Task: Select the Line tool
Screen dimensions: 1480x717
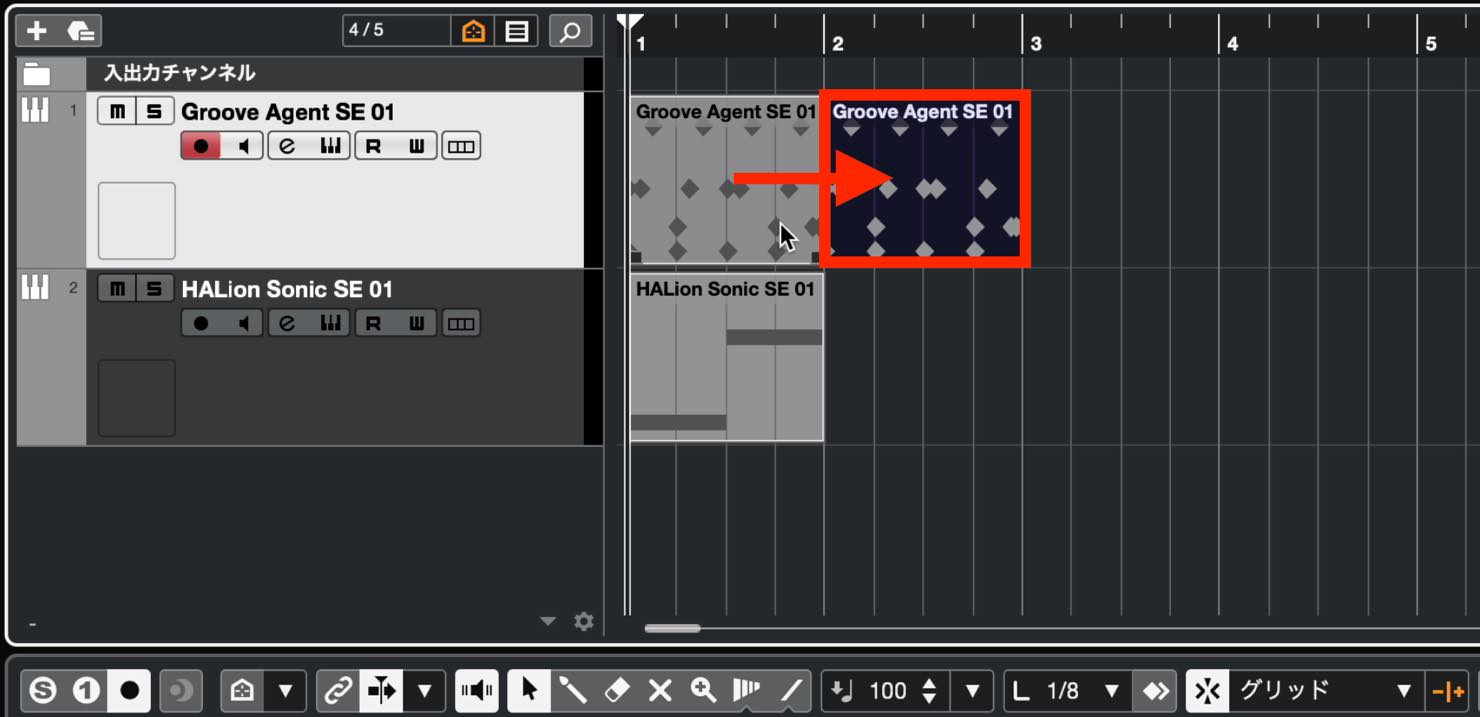Action: click(791, 690)
